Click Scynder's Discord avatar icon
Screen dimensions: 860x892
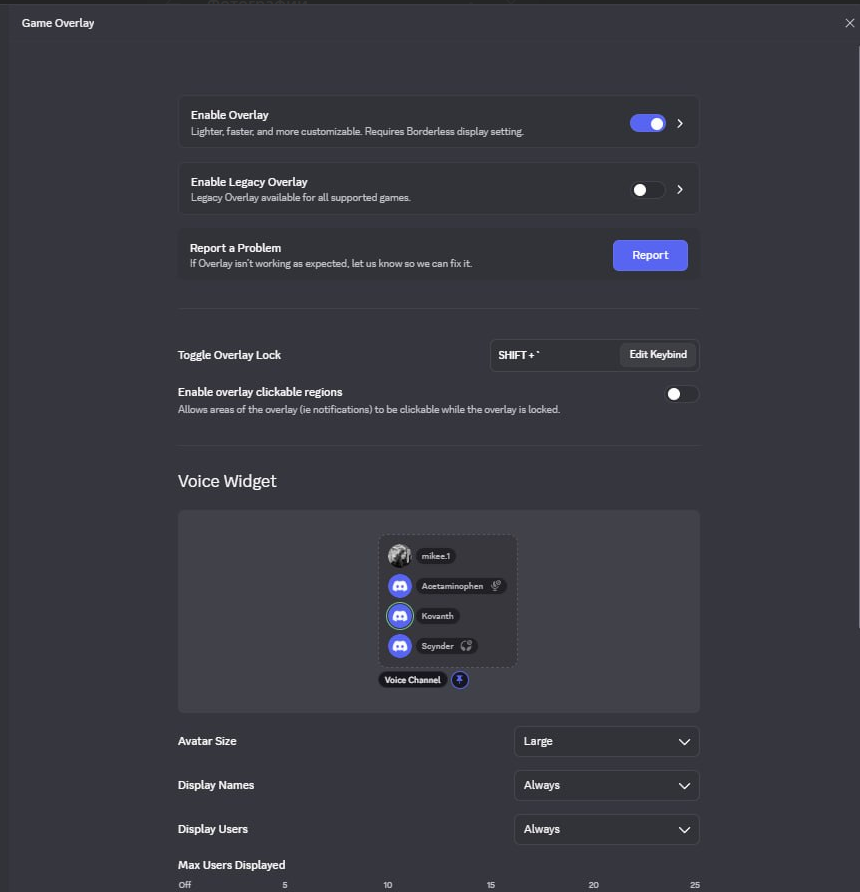coord(399,646)
